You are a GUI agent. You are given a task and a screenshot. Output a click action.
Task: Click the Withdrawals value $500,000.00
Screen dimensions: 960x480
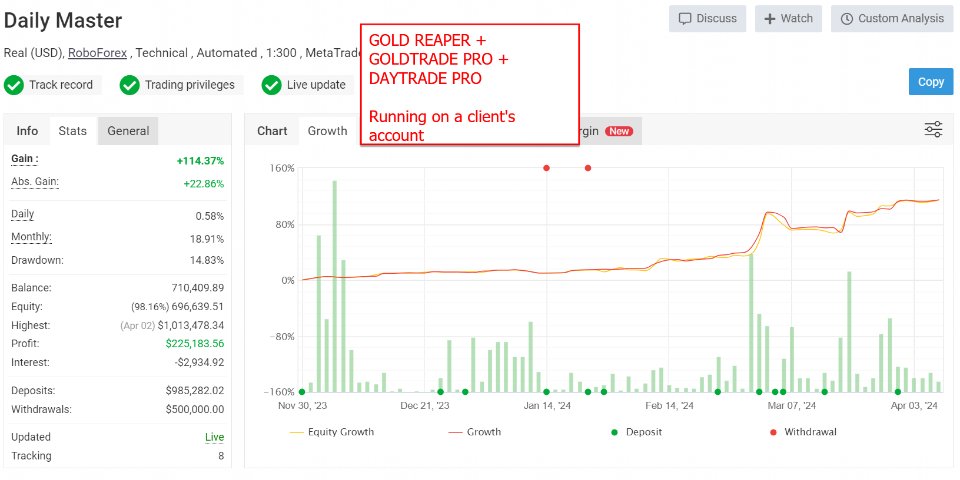click(x=195, y=410)
